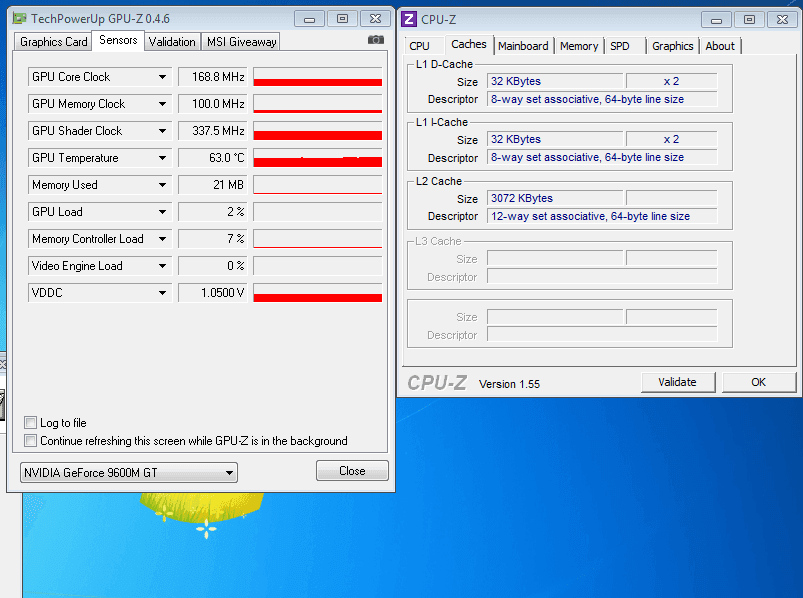Viewport: 803px width, 598px height.
Task: Click the 7 % memory controller load value
Action: click(213, 239)
